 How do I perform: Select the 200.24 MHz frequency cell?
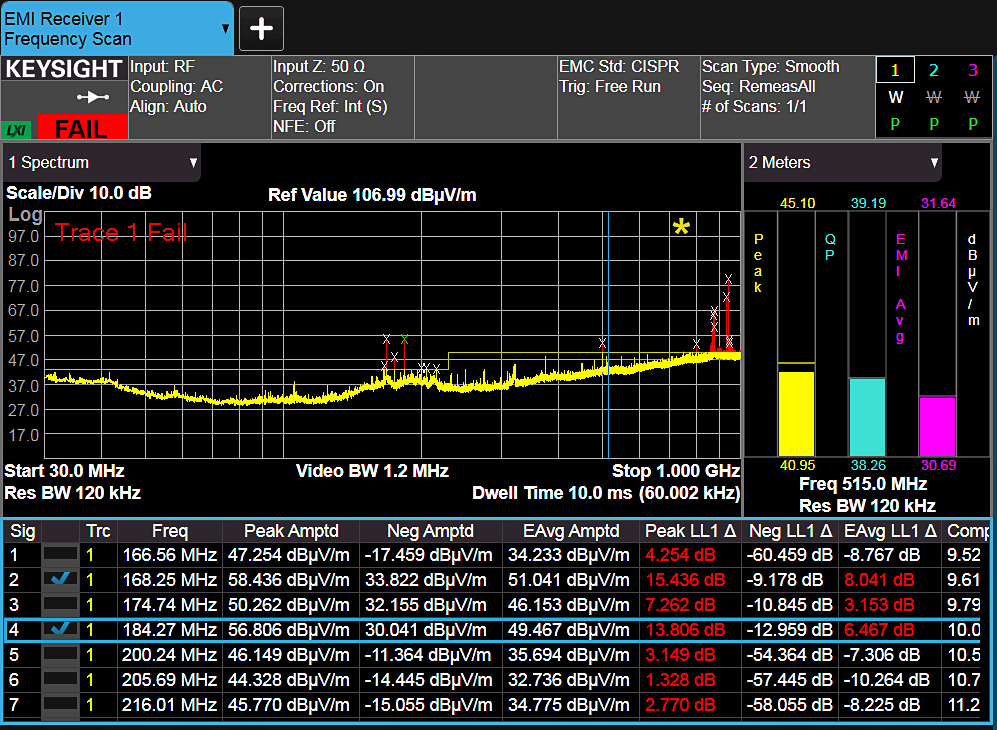point(169,654)
